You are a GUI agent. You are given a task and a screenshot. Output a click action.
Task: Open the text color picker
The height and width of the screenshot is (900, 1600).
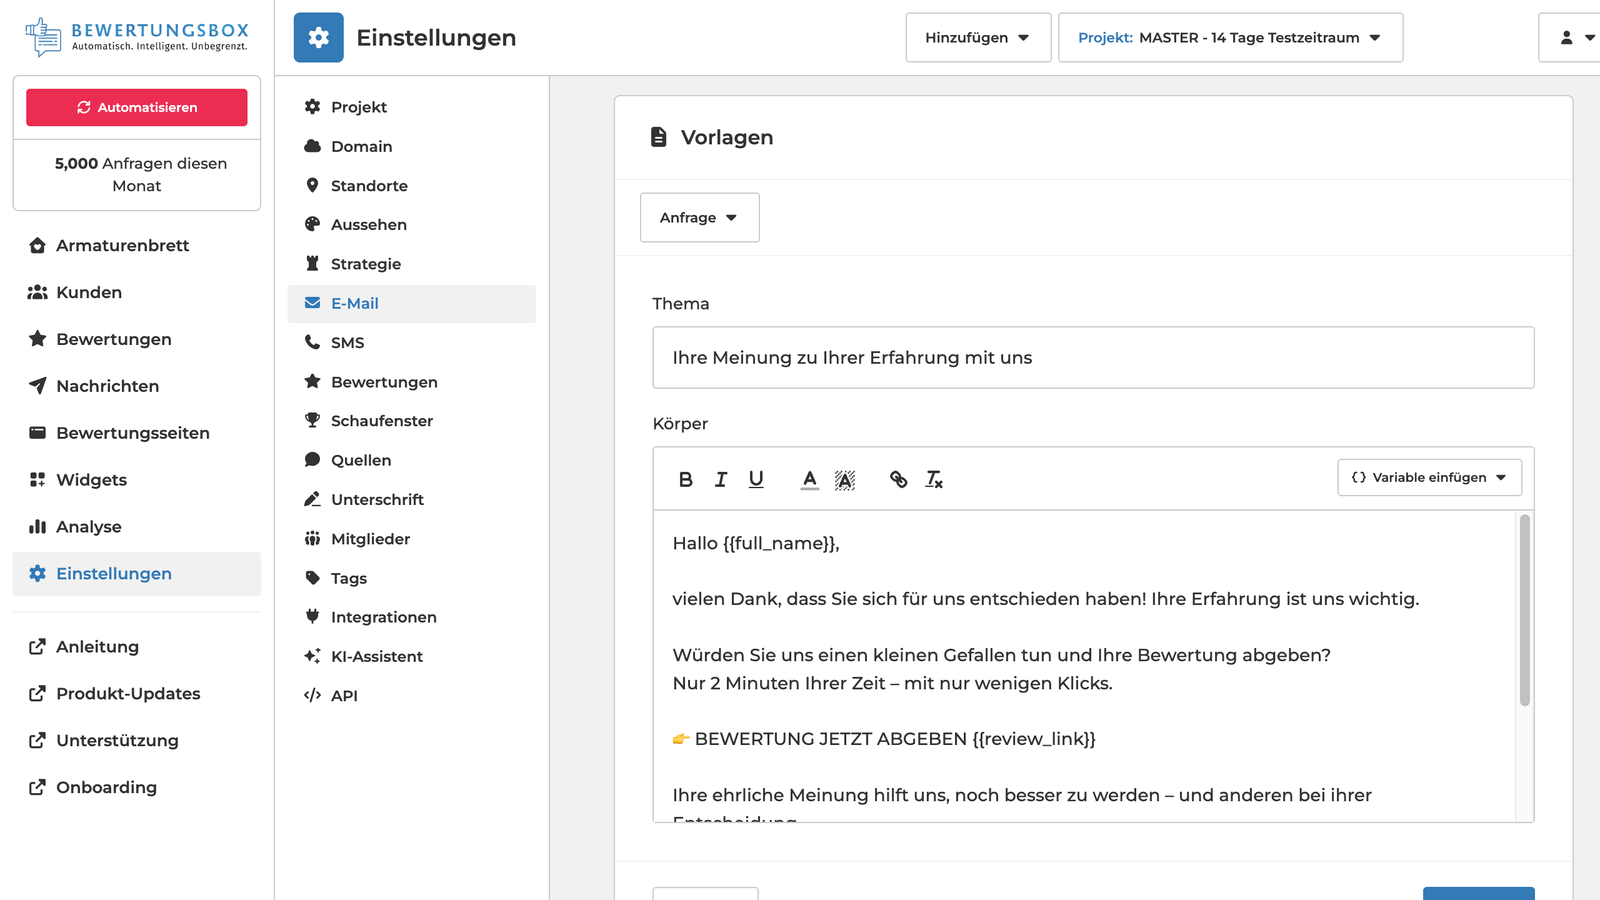tap(810, 480)
